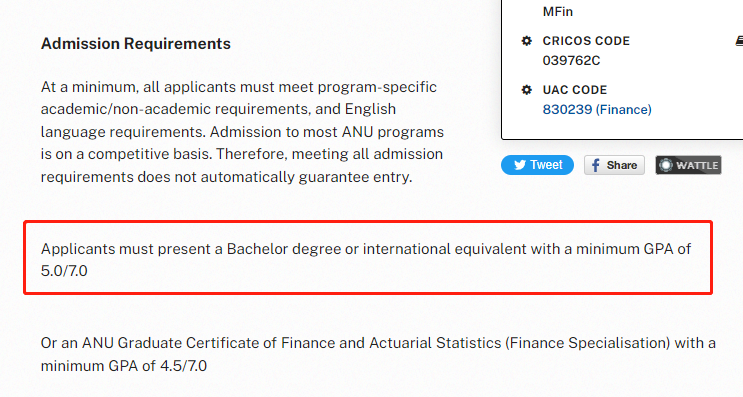
Task: Click the 4.5/7.0 GPA text
Action: click(183, 366)
